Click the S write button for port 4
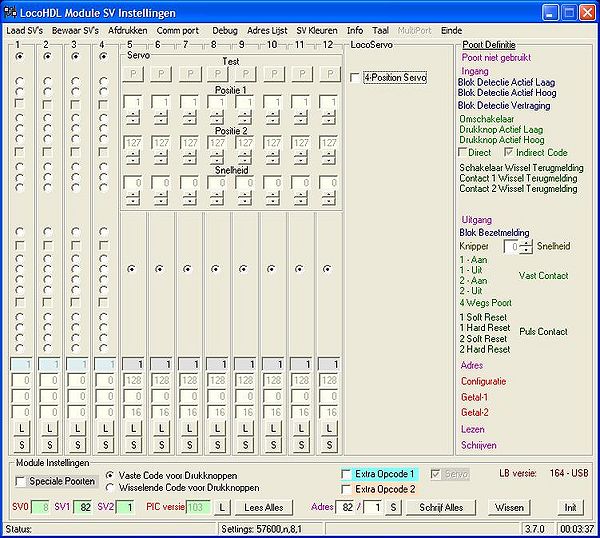 (106, 445)
